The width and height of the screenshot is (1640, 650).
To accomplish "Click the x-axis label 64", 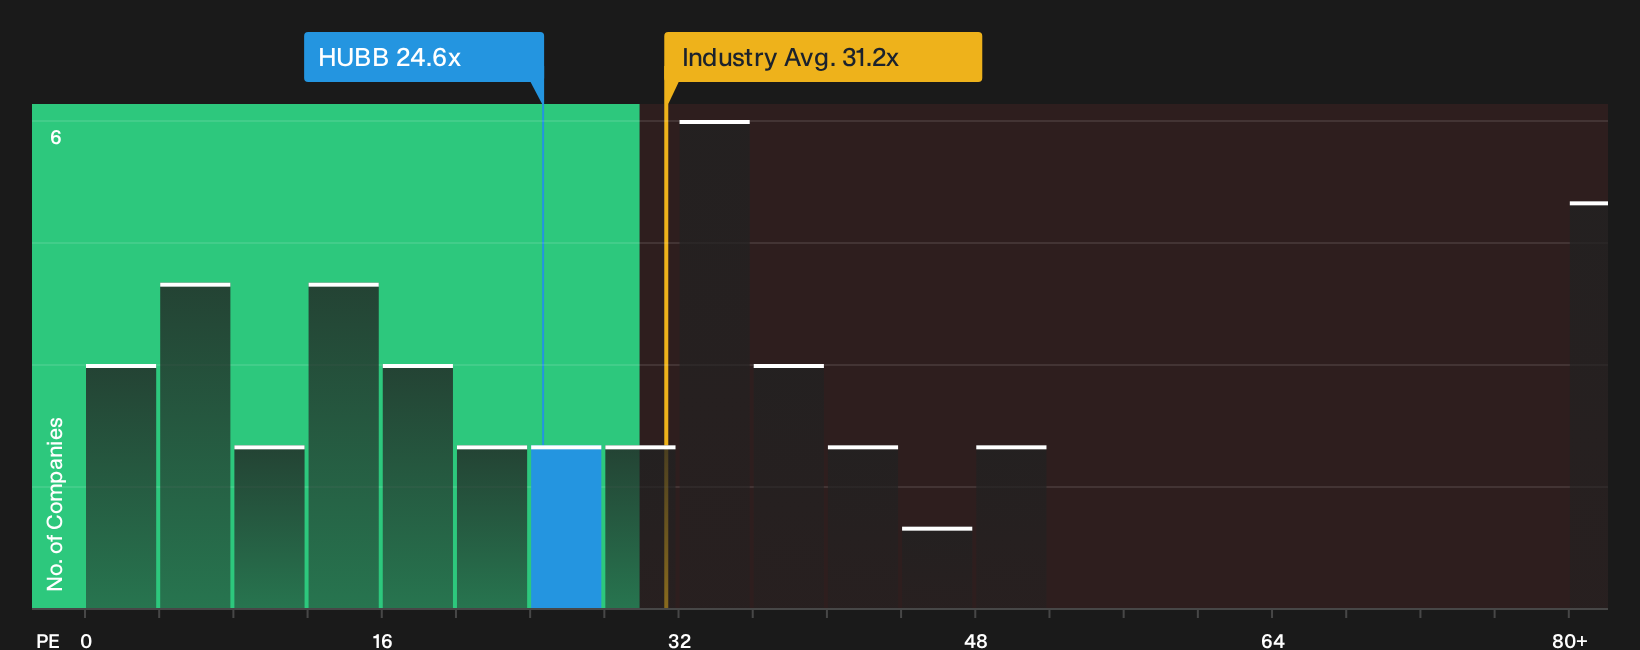I will [x=1272, y=640].
